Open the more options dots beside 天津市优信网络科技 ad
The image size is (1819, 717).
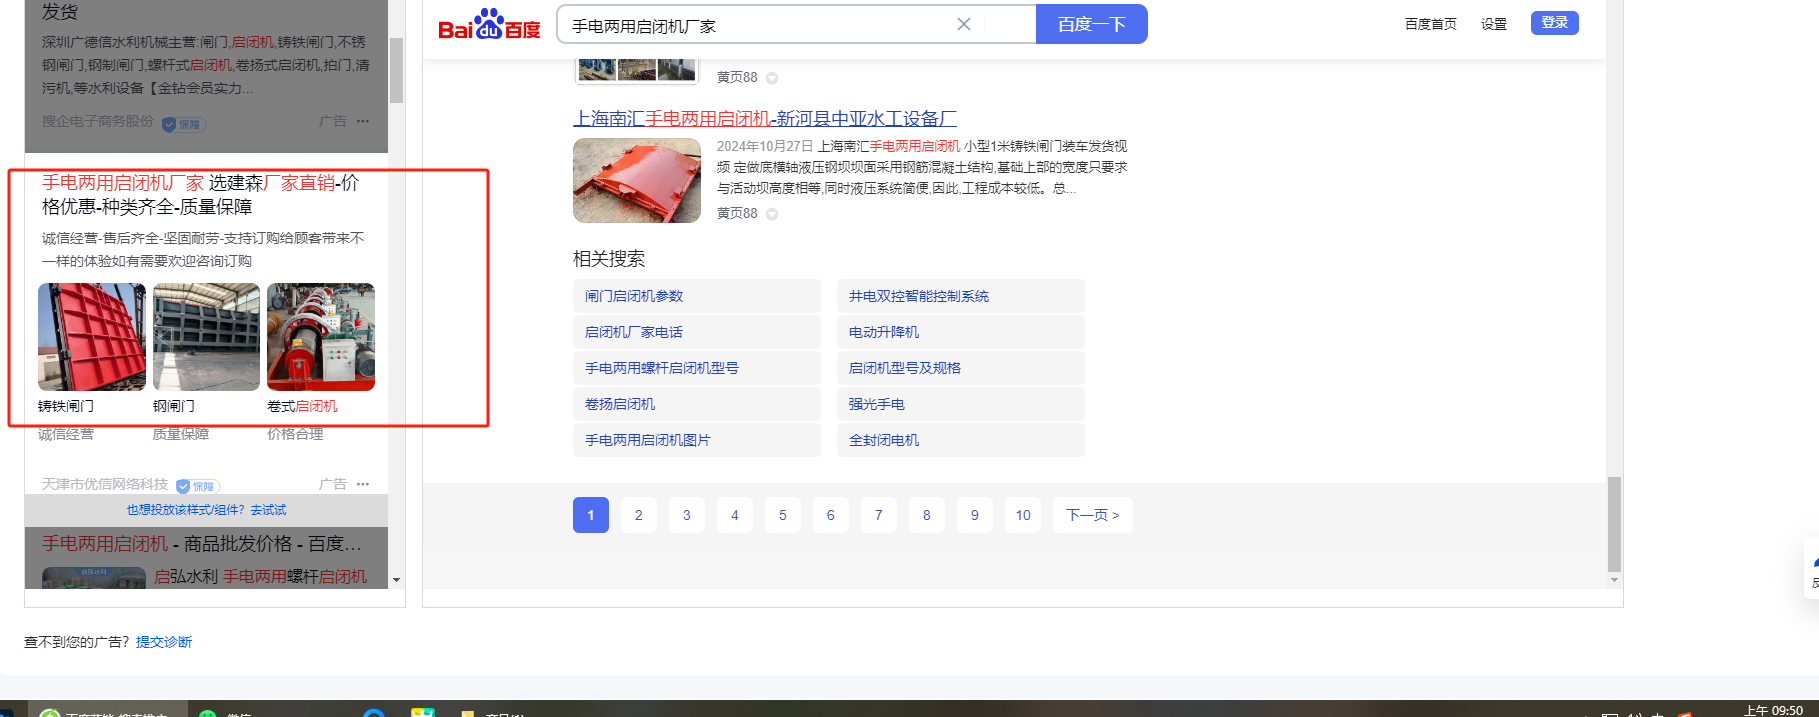tap(363, 484)
